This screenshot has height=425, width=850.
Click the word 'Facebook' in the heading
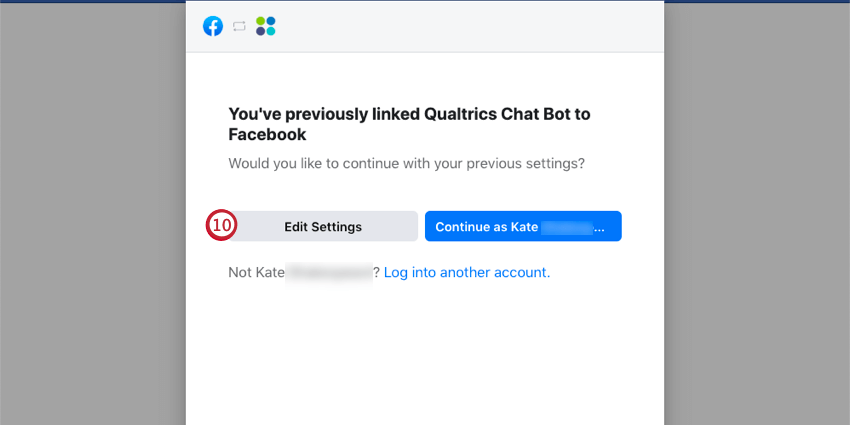point(267,134)
